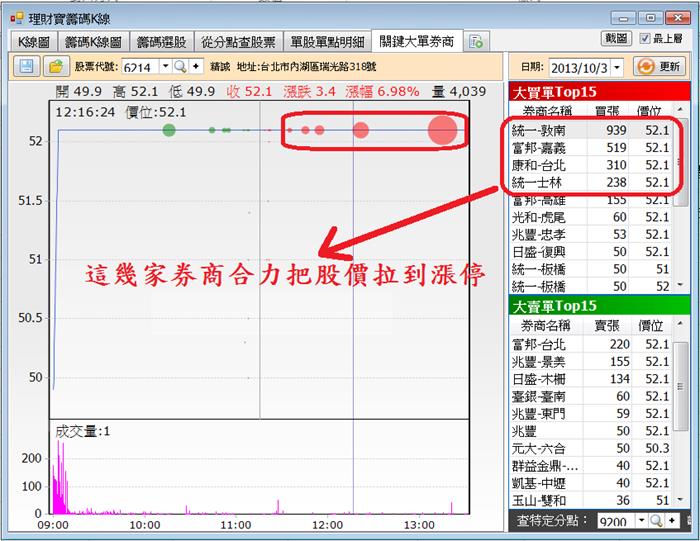Click the 截圖 button
Viewport: 700px width, 541px height.
[x=617, y=39]
